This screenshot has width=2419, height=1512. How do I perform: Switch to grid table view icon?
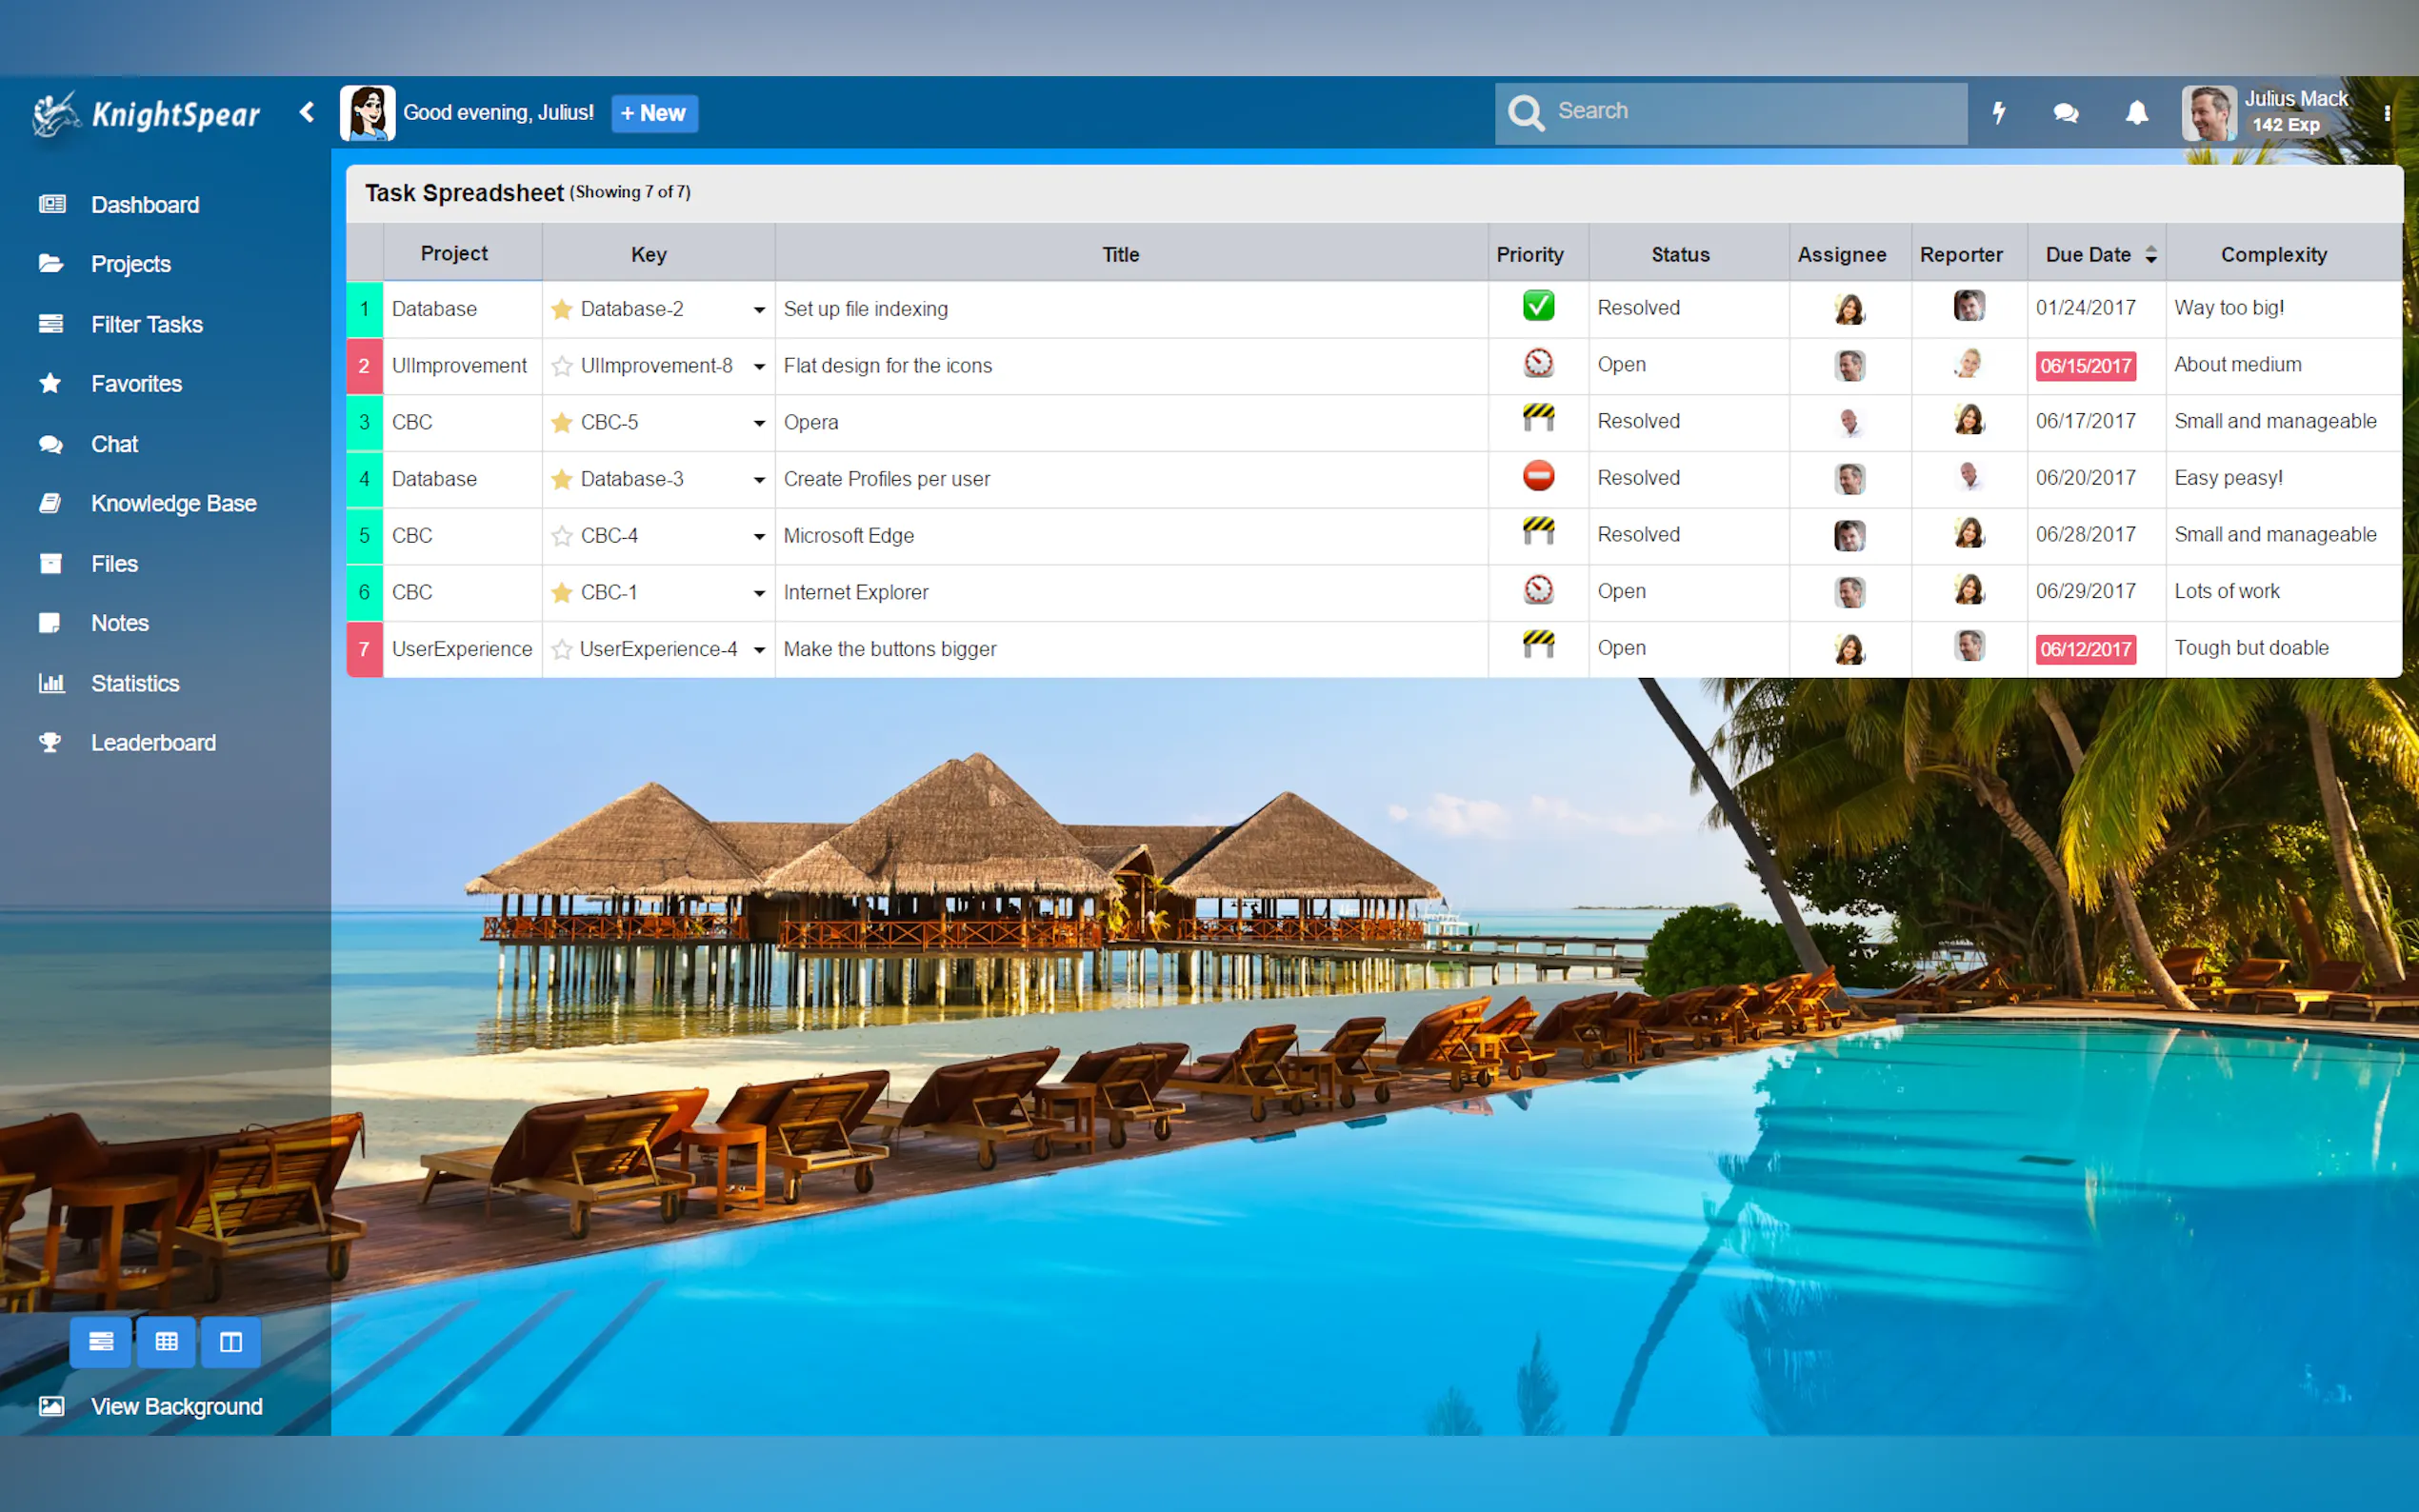pos(166,1342)
